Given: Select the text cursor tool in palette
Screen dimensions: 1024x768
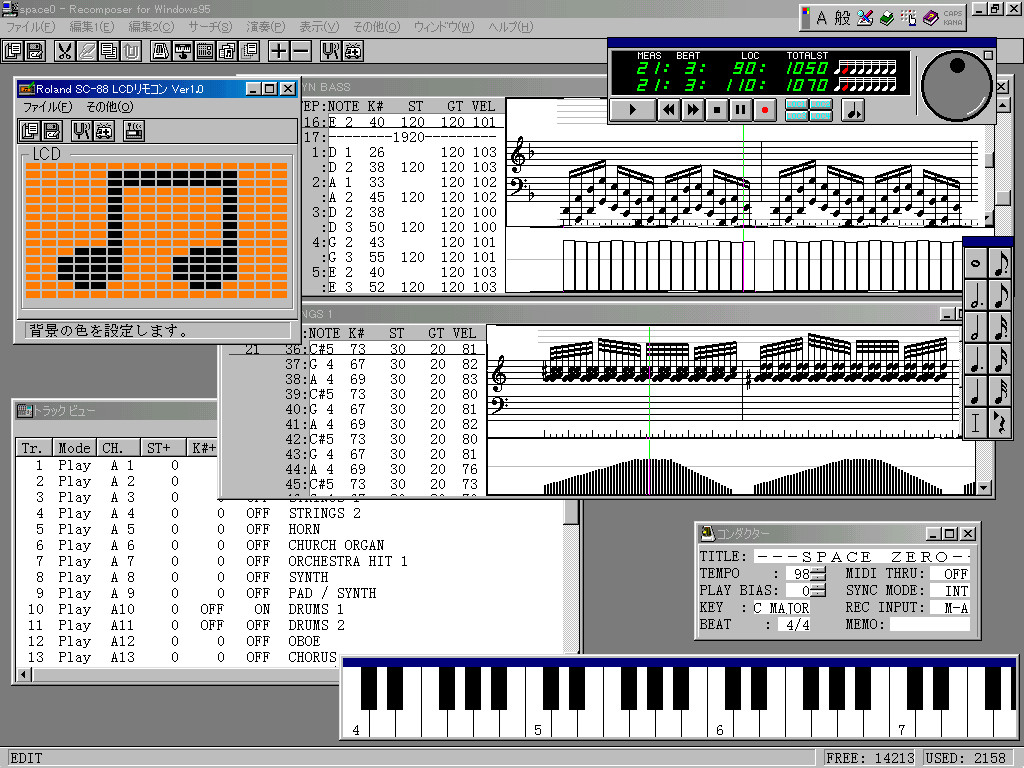Looking at the screenshot, I should click(x=976, y=422).
